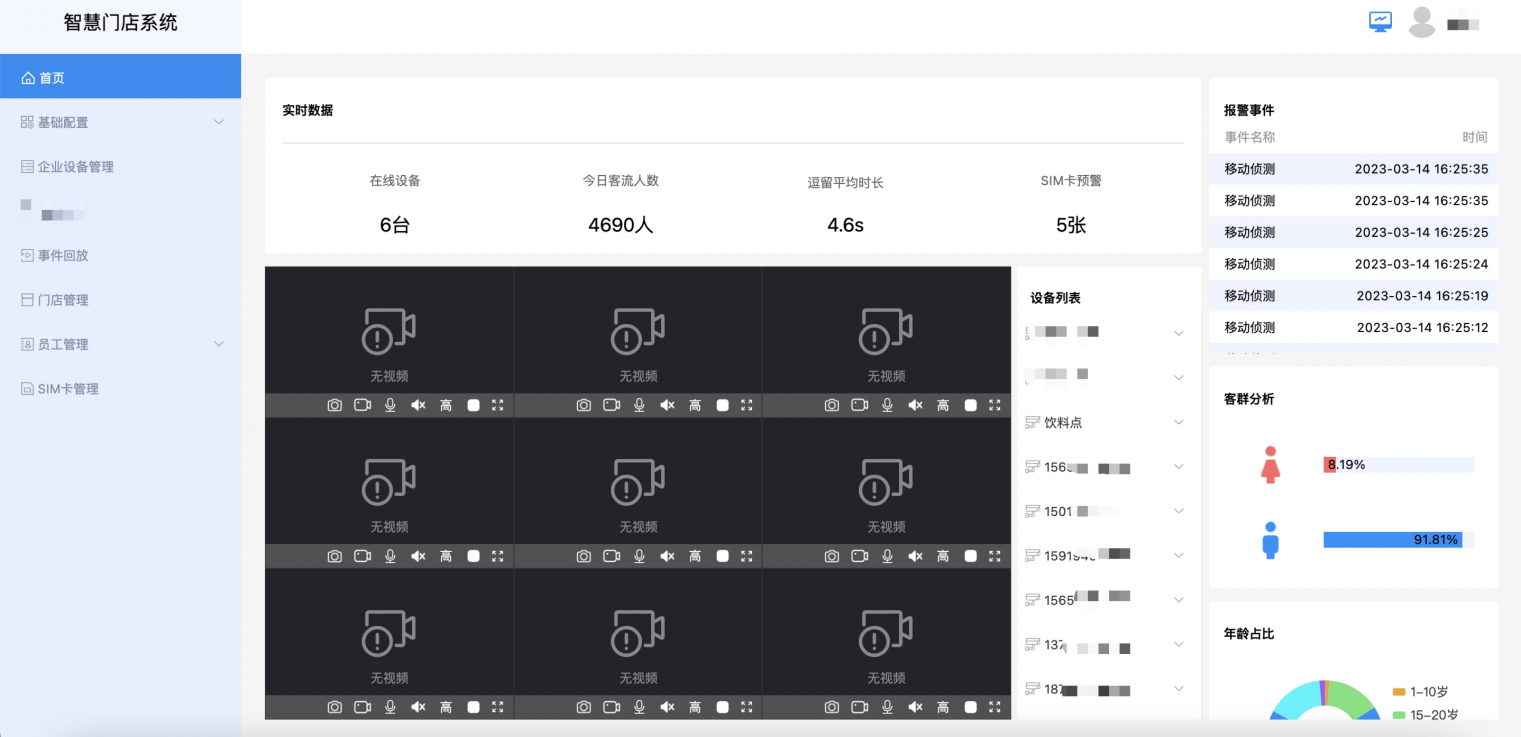Start recording in the bottom-middle video tile
The image size is (1521, 737).
[612, 707]
